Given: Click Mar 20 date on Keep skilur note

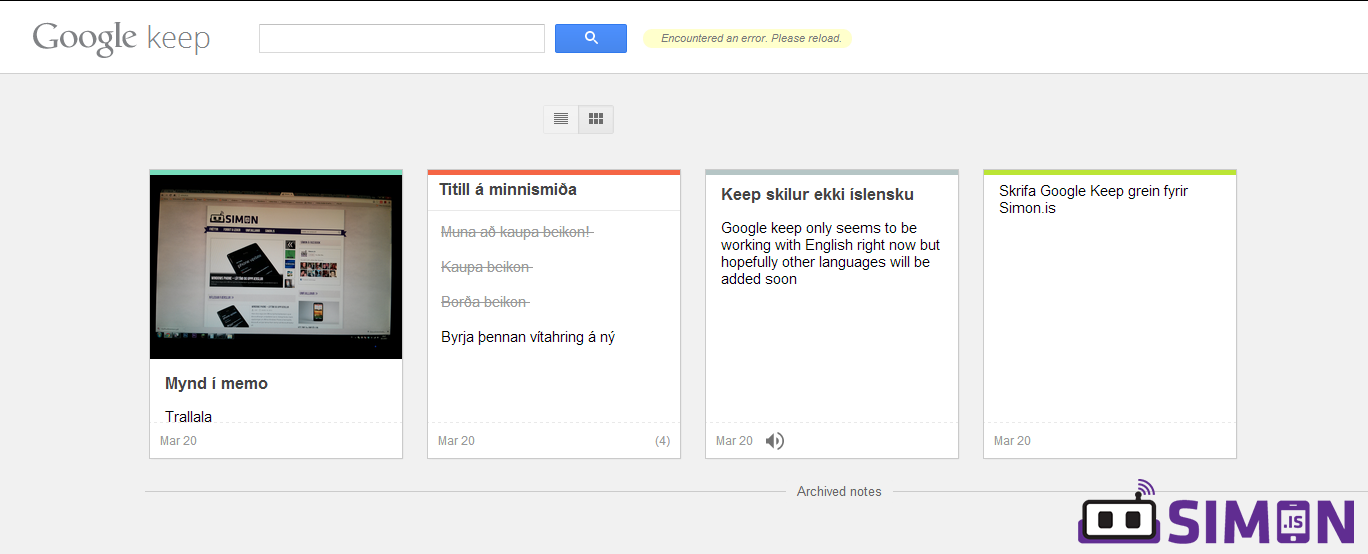Looking at the screenshot, I should 734,441.
